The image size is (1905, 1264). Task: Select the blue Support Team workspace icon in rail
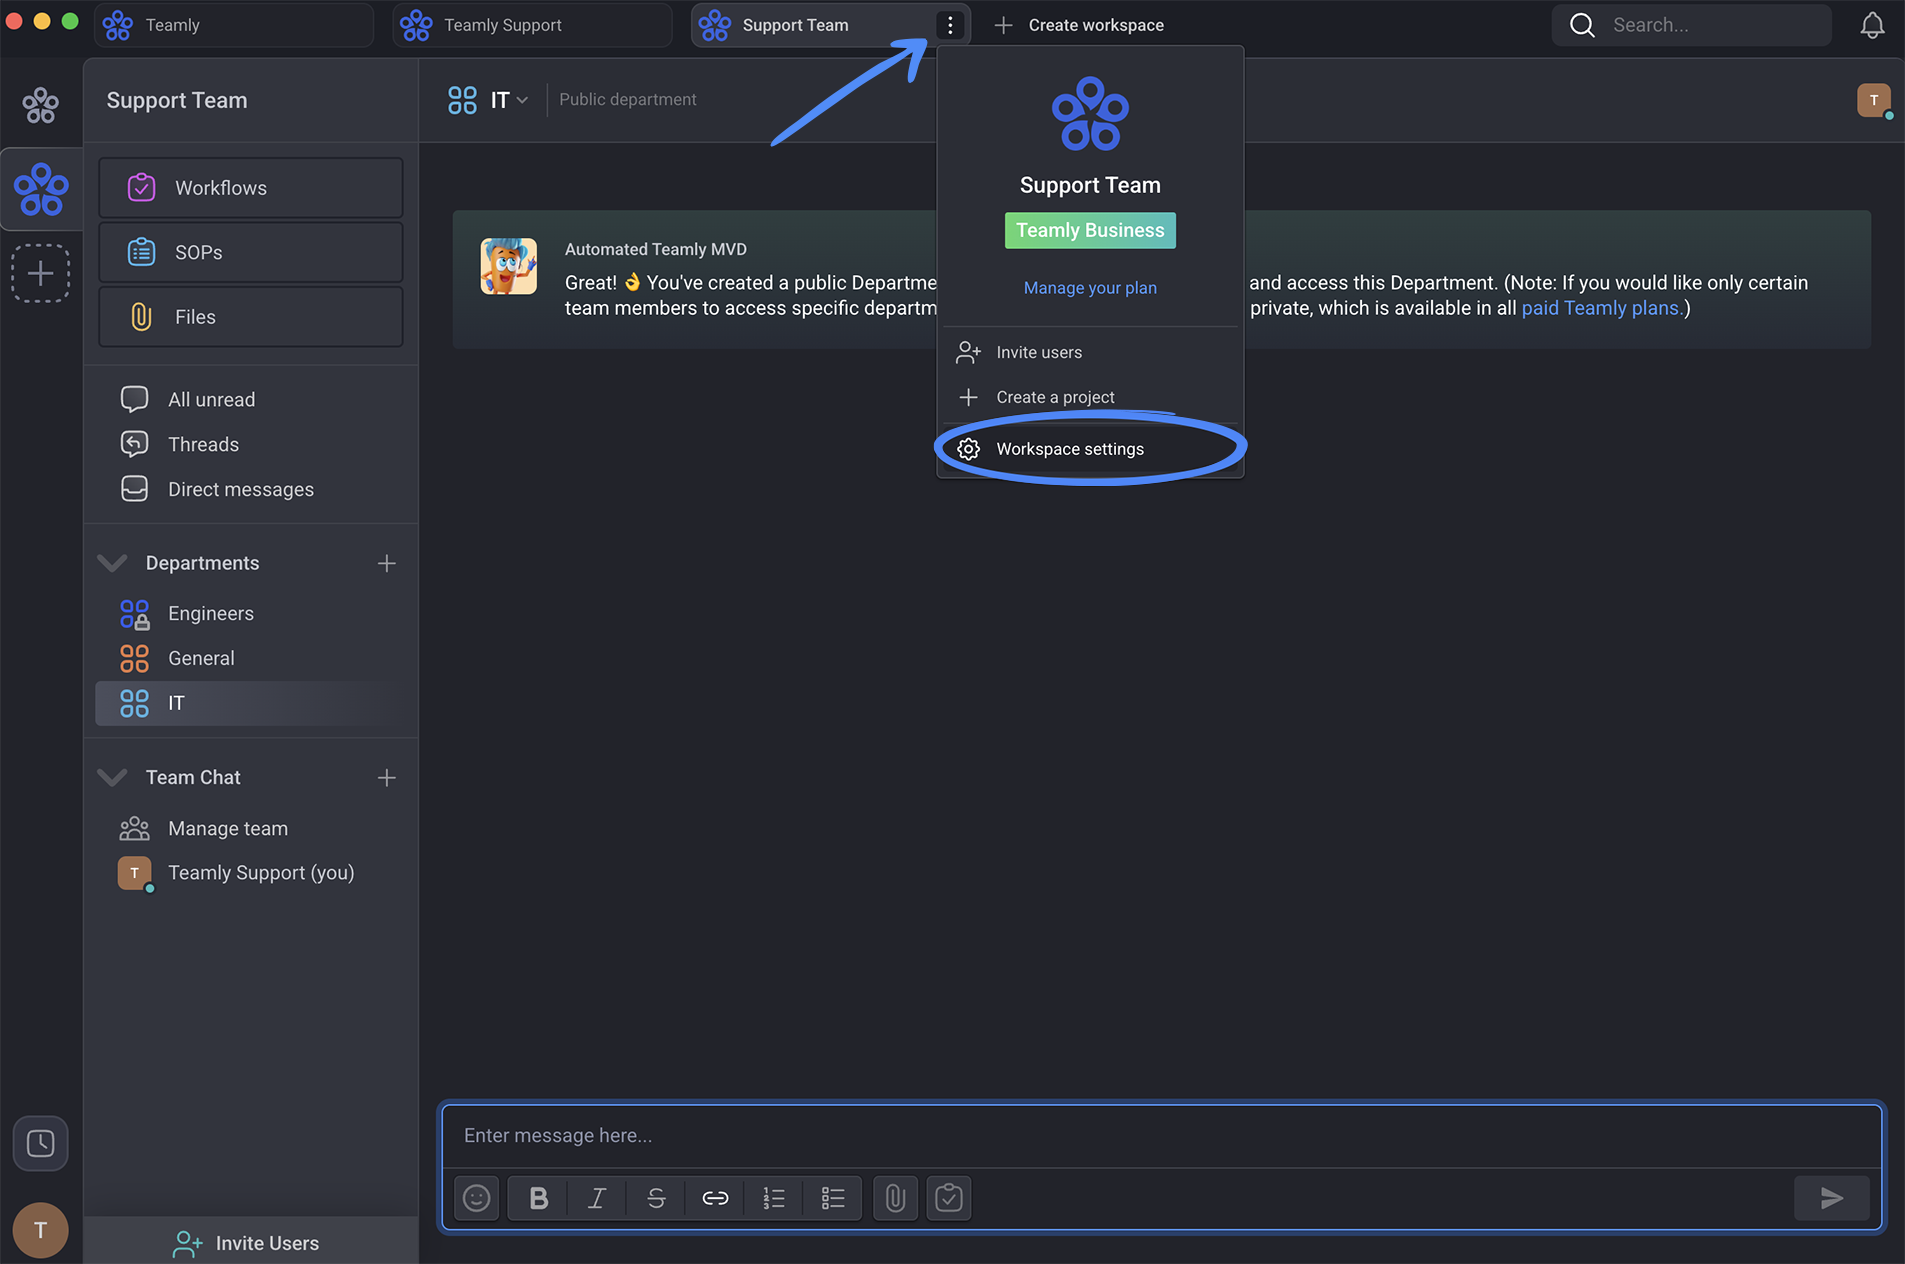(41, 190)
